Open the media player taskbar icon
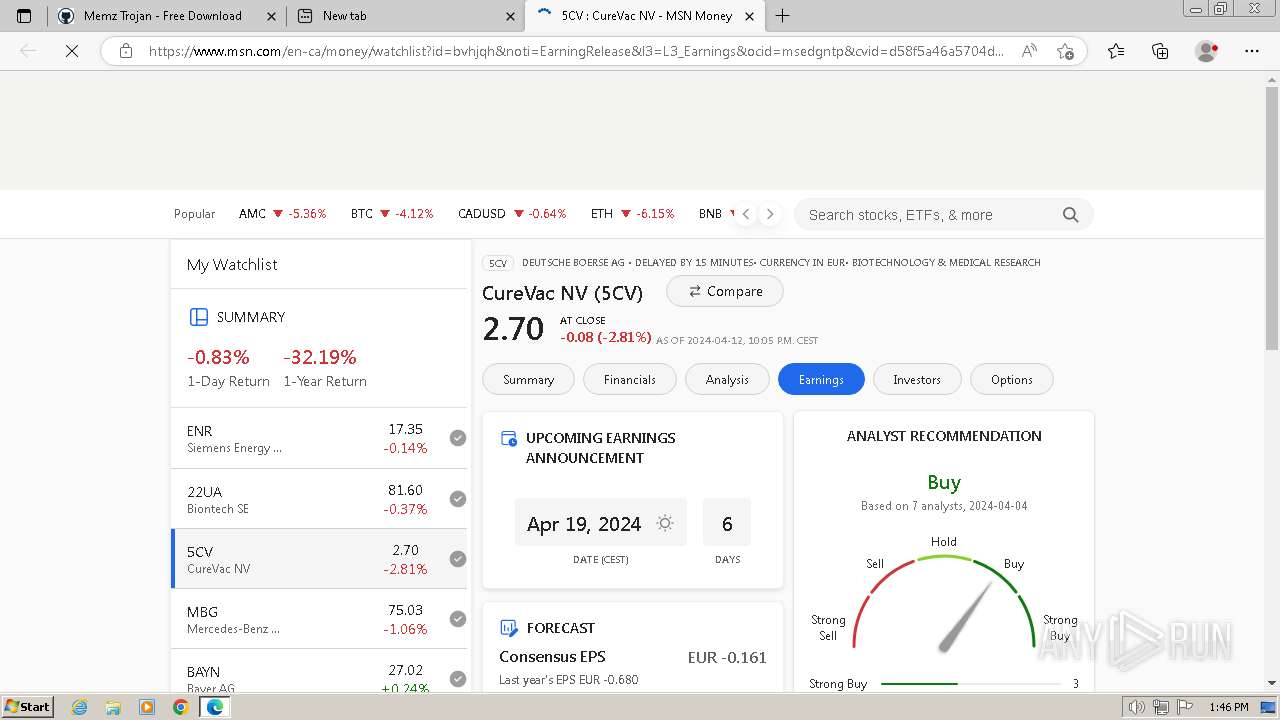This screenshot has height=720, width=1280. click(x=147, y=707)
